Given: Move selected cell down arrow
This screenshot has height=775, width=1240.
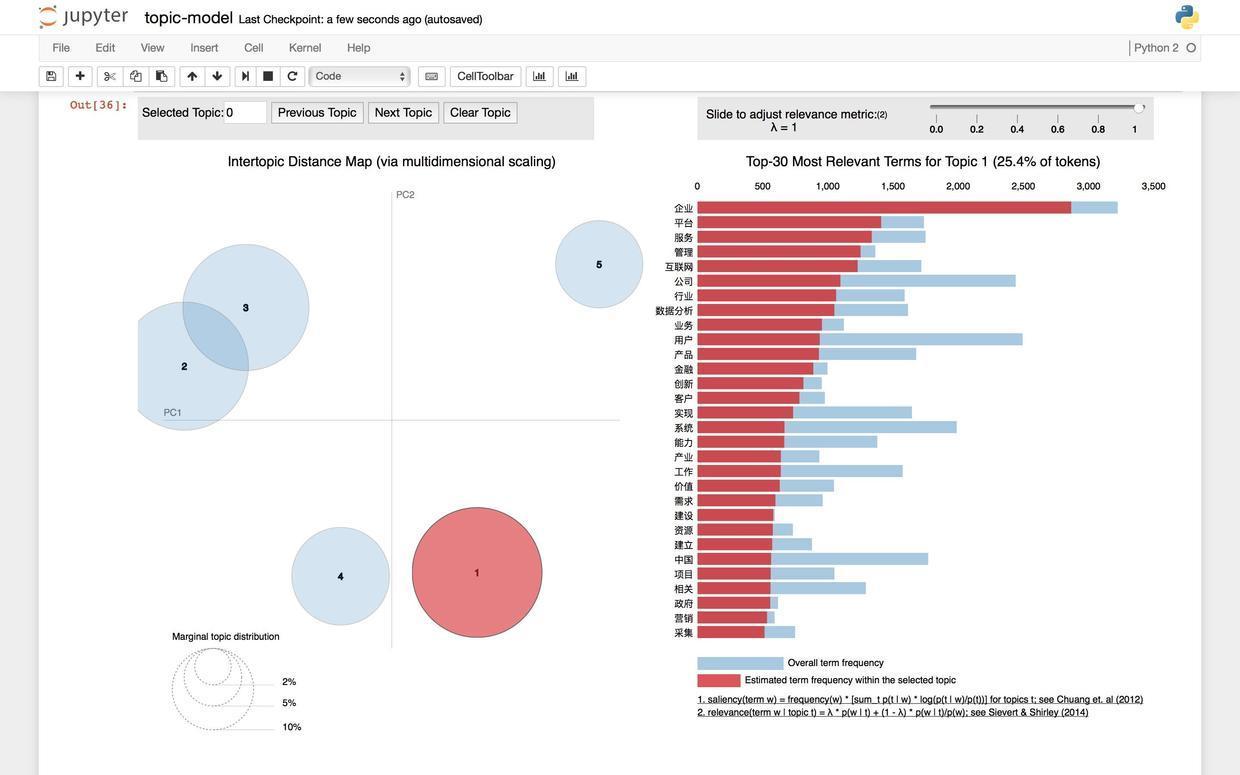Looking at the screenshot, I should click(217, 77).
